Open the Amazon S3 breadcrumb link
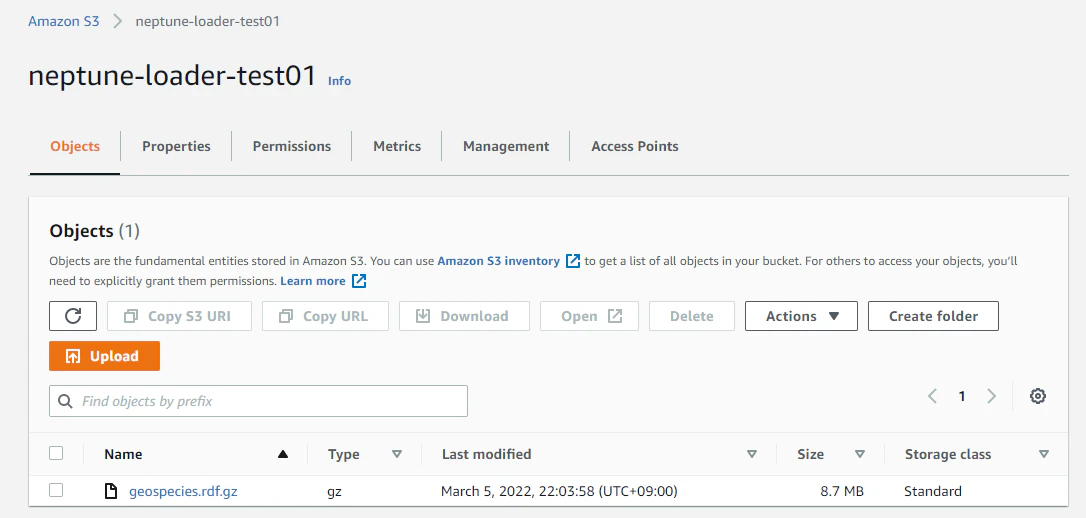1086x518 pixels. point(64,21)
